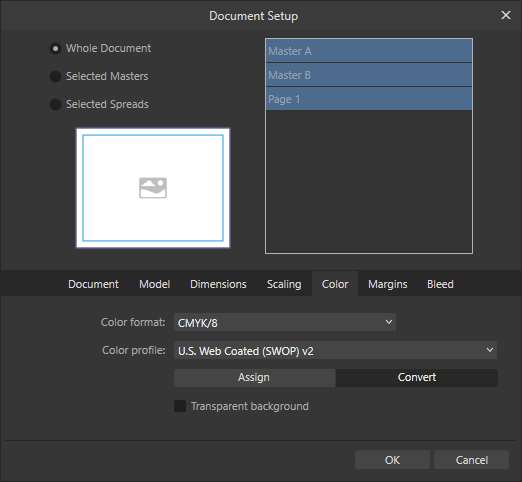The width and height of the screenshot is (522, 482).
Task: Expand the Color profile dropdown
Action: pos(335,350)
